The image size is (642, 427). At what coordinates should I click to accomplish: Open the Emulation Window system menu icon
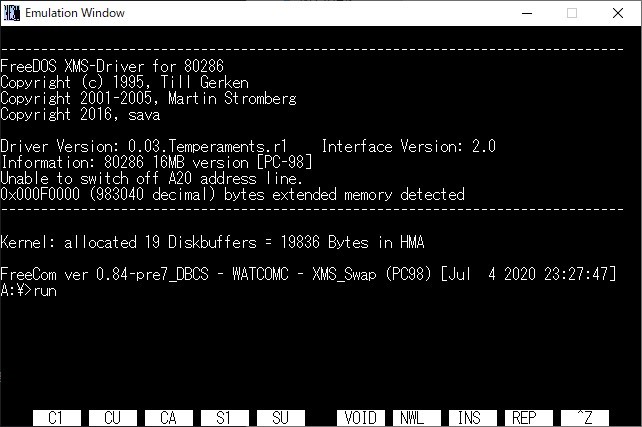pos(13,13)
